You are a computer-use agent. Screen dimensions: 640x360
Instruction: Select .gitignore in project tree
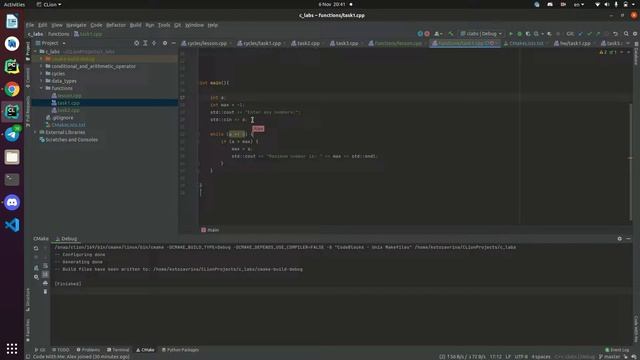point(60,118)
